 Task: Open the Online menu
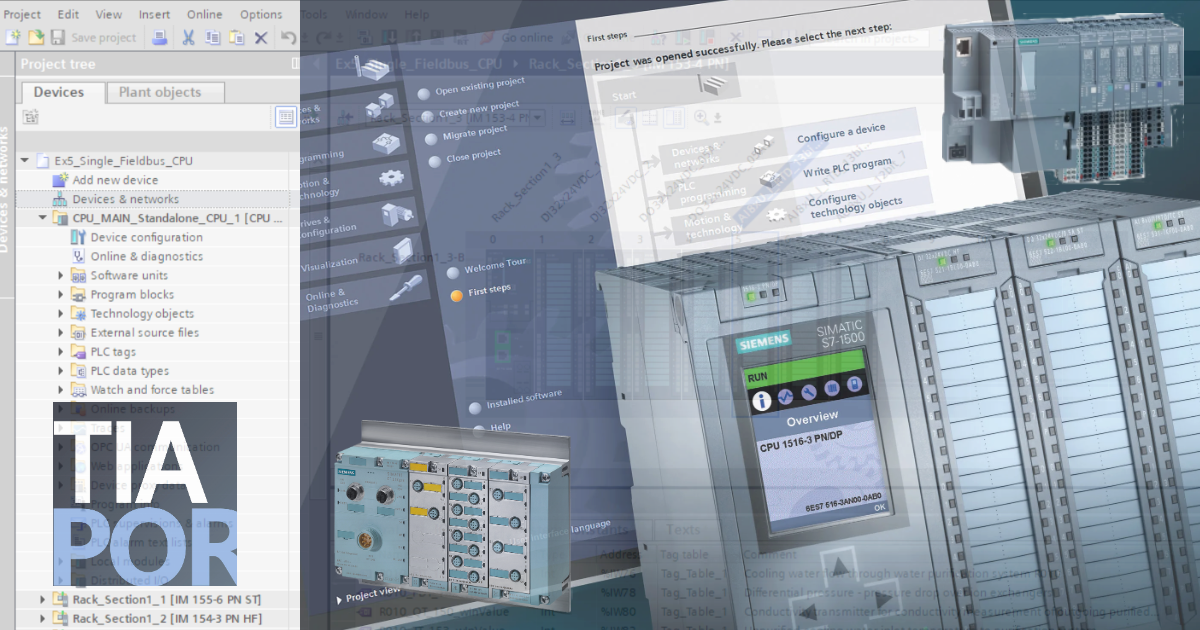203,14
